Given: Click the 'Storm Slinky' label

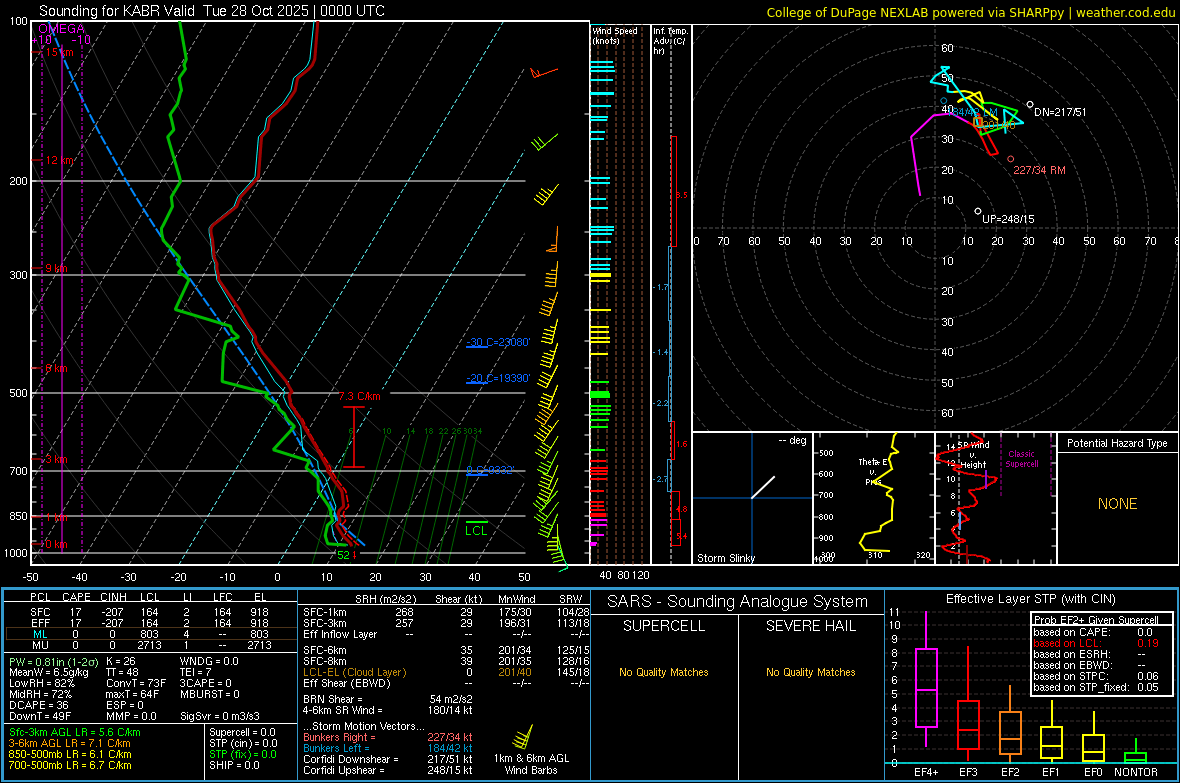Looking at the screenshot, I should click(x=725, y=558).
